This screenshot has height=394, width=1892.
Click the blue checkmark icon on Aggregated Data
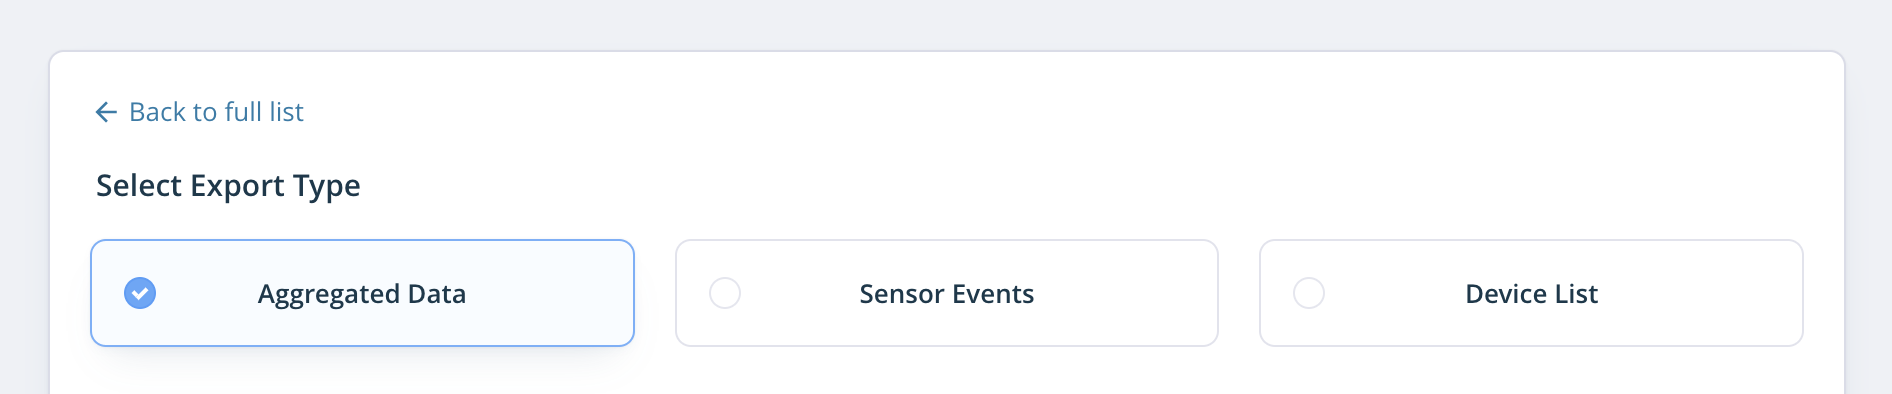(140, 293)
